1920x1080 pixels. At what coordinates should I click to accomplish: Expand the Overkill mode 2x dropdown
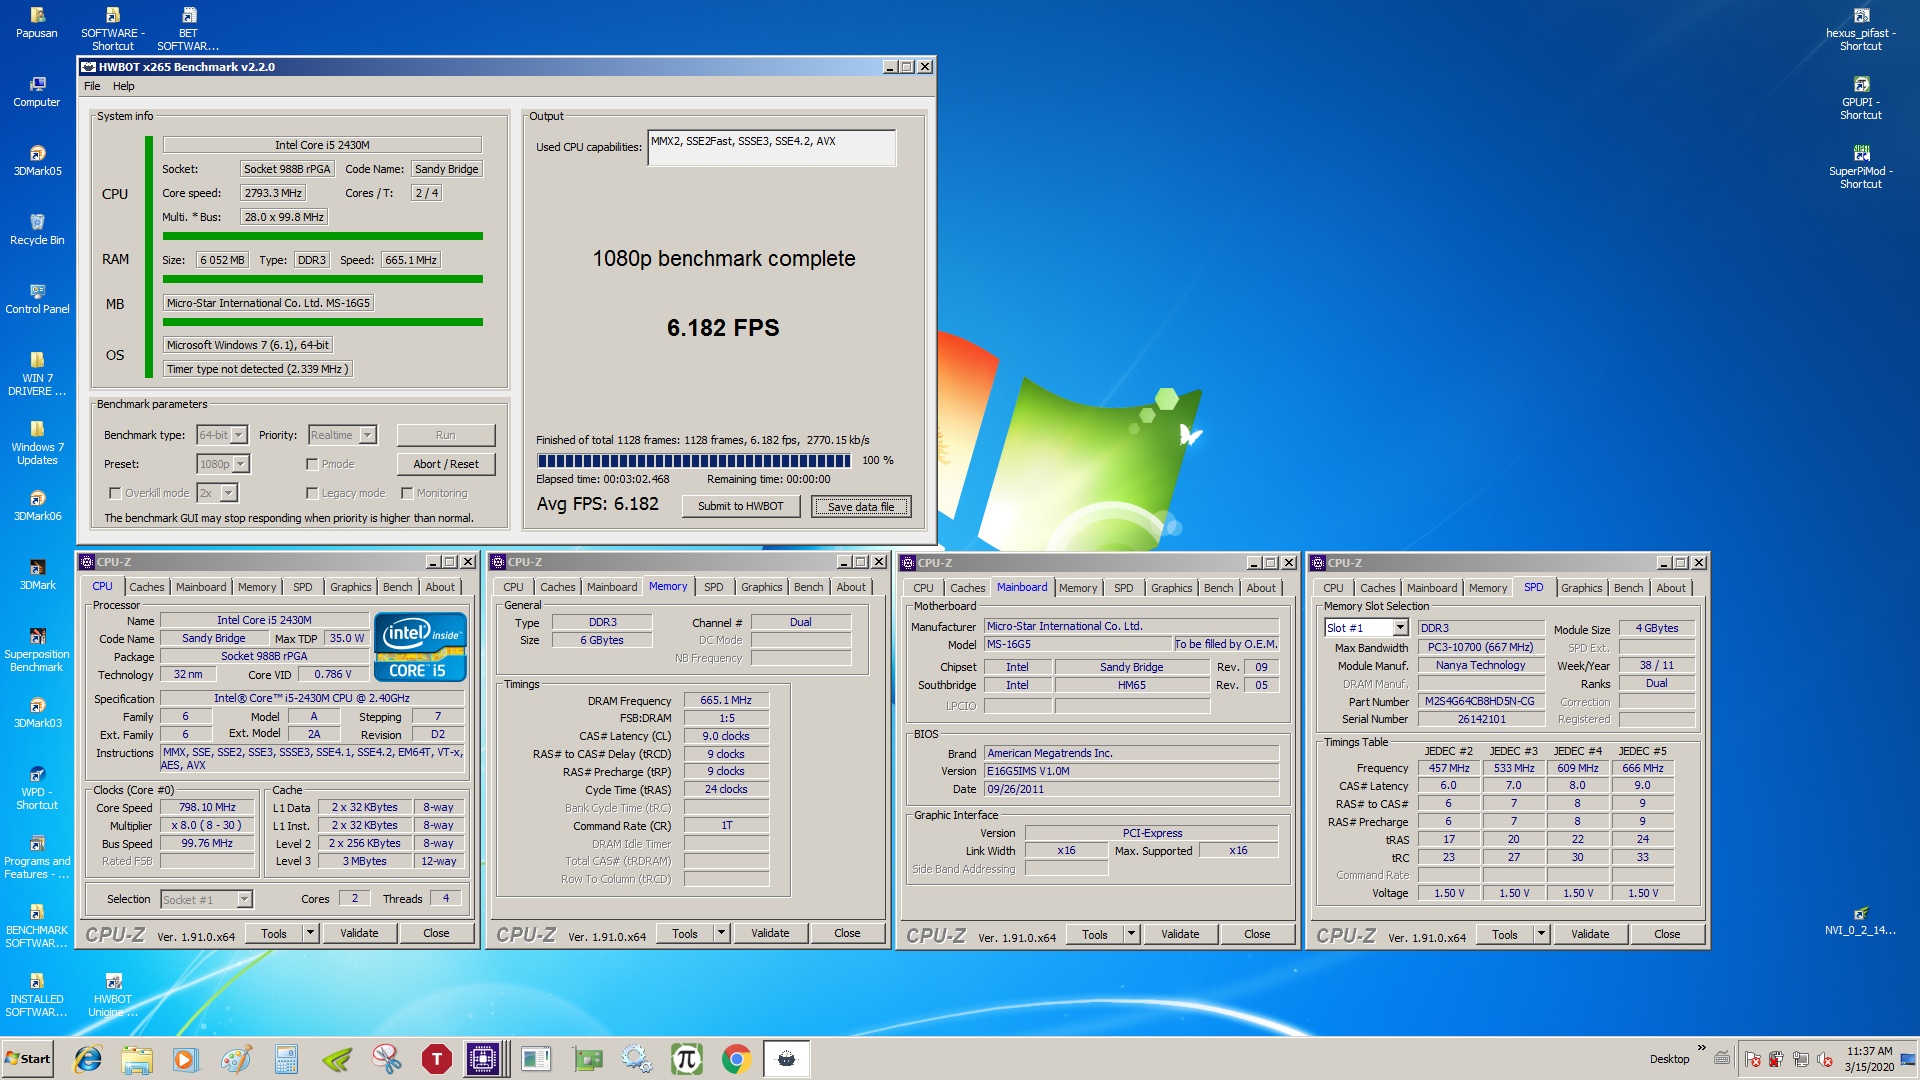click(229, 493)
